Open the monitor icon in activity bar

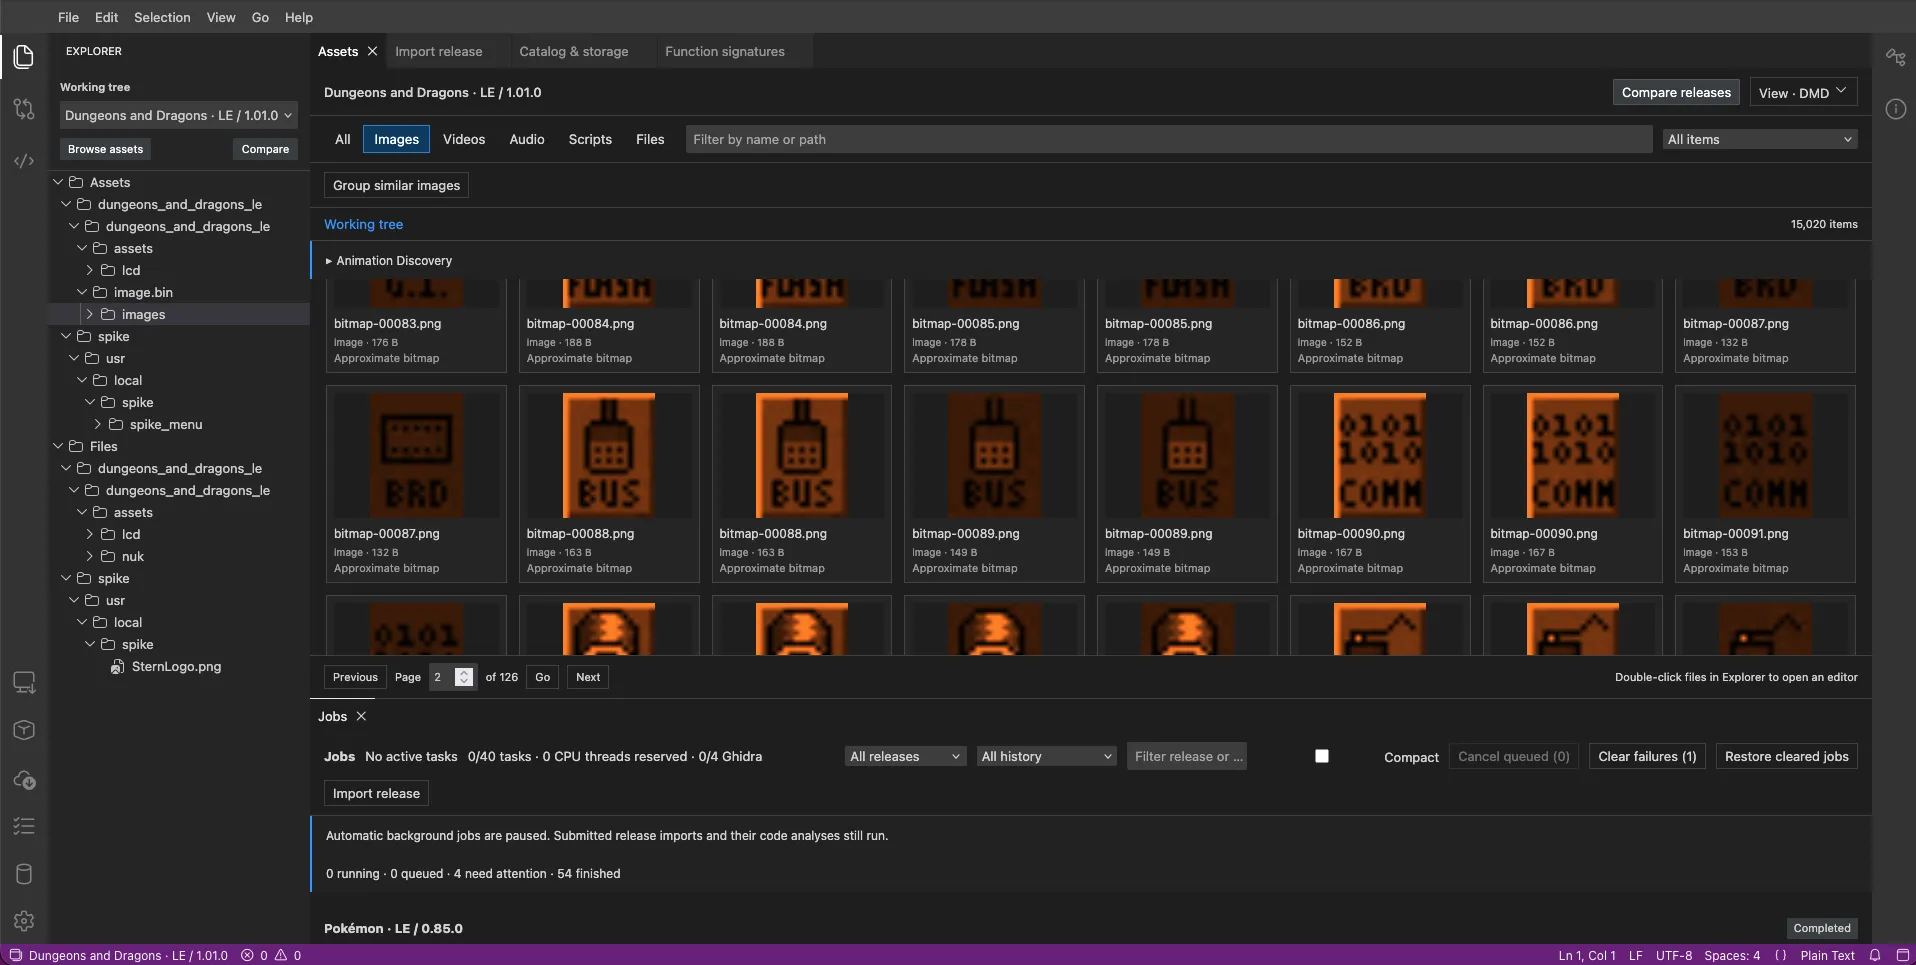tap(24, 682)
